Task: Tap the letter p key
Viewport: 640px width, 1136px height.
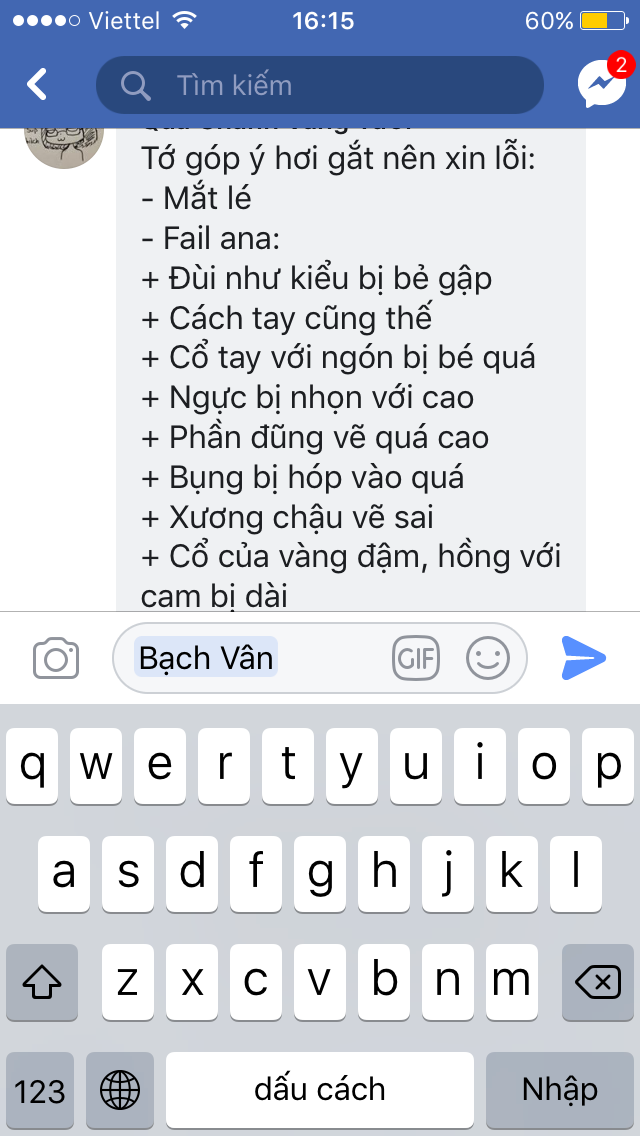Action: pyautogui.click(x=608, y=767)
